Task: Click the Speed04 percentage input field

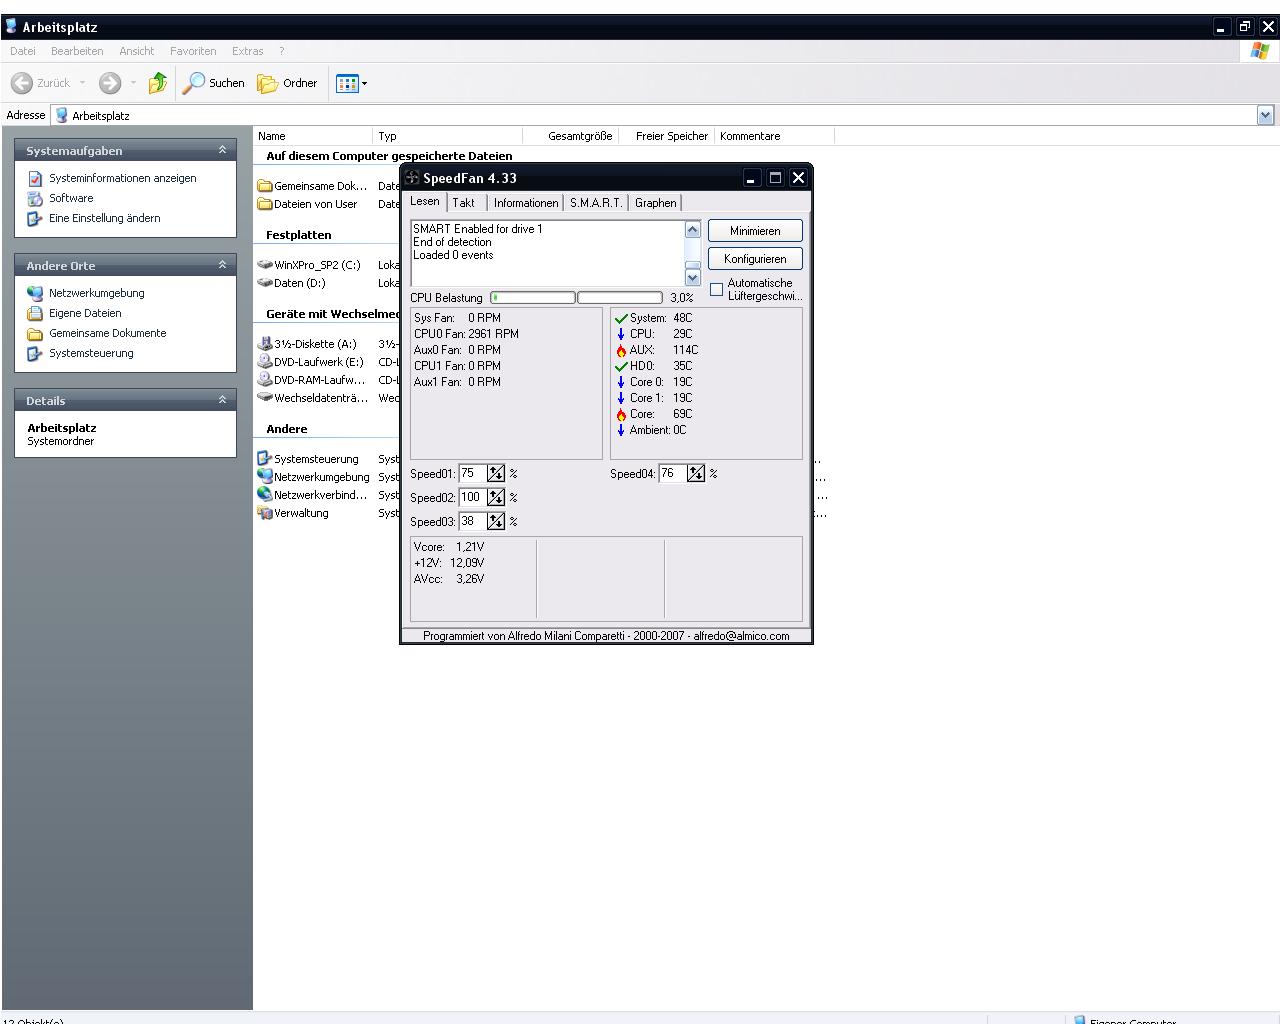Action: point(672,473)
